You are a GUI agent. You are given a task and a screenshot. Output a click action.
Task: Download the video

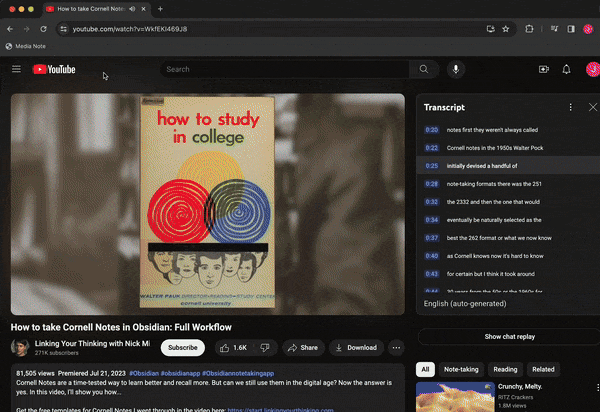(356, 348)
